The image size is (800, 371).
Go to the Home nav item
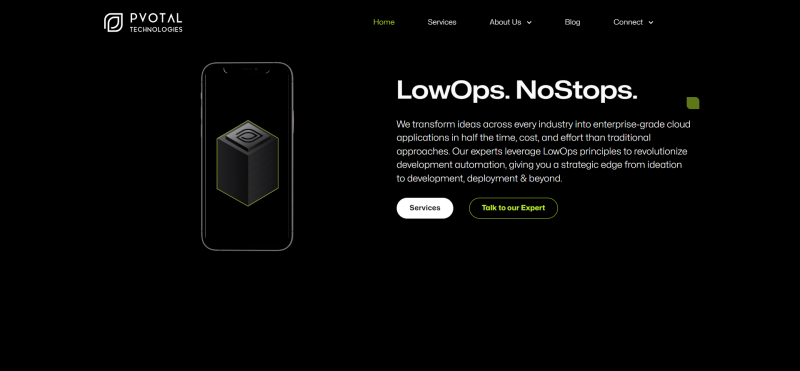pos(384,22)
